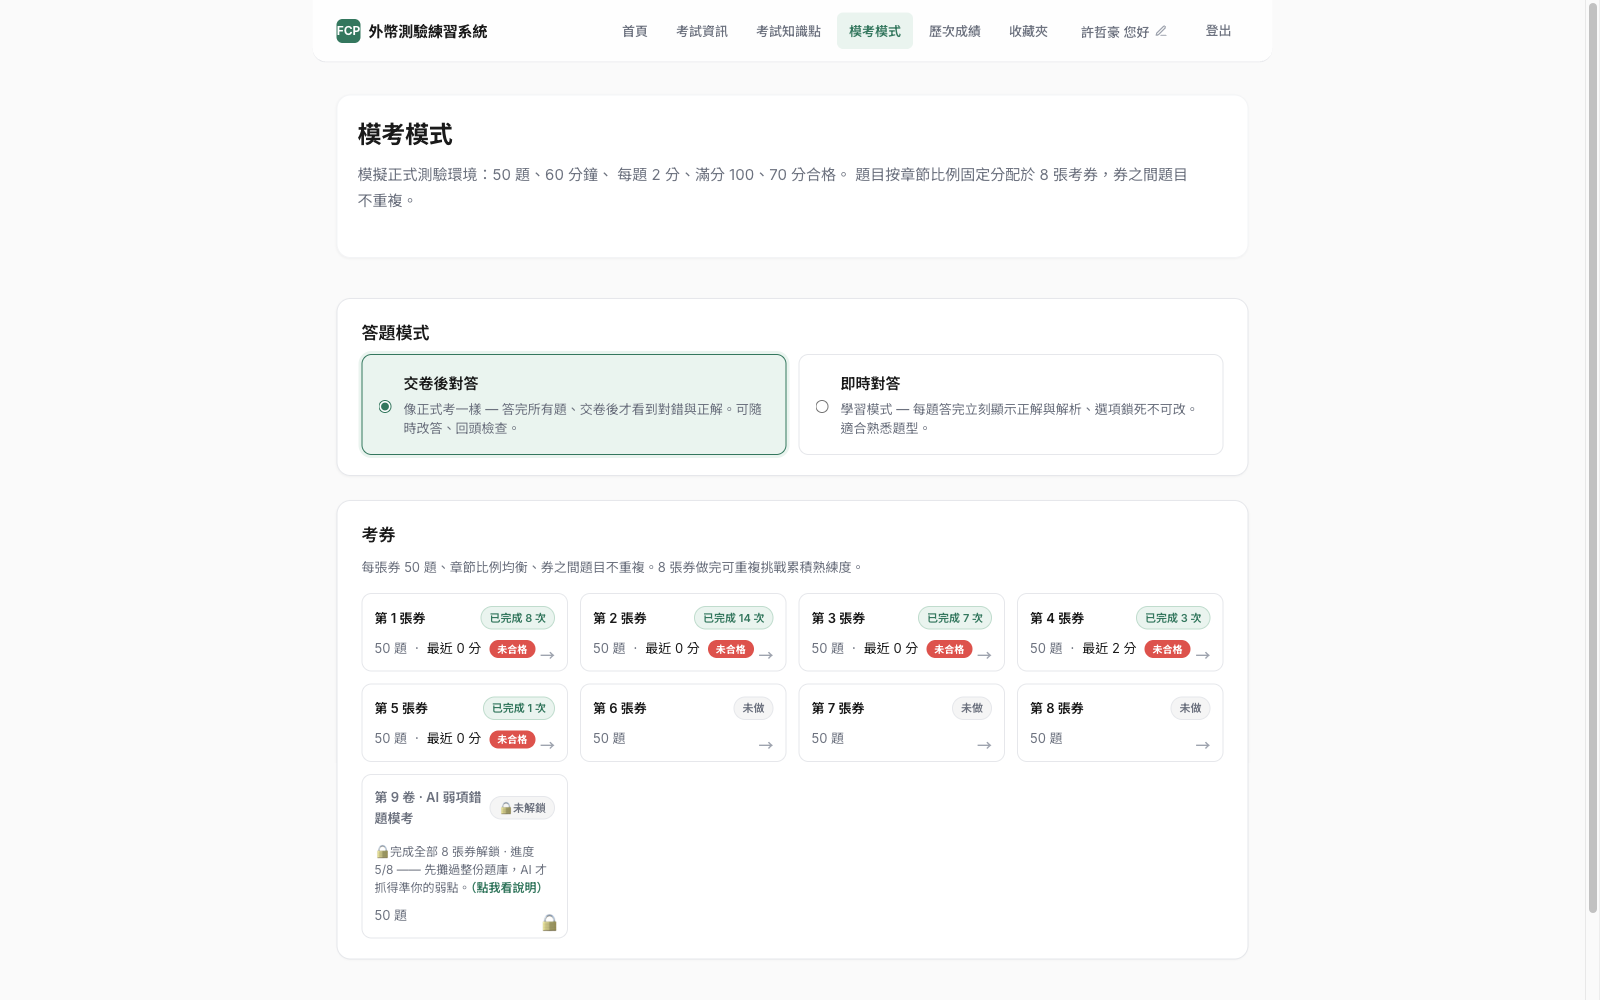Open the 第 1 張券 exam card

[x=464, y=632]
